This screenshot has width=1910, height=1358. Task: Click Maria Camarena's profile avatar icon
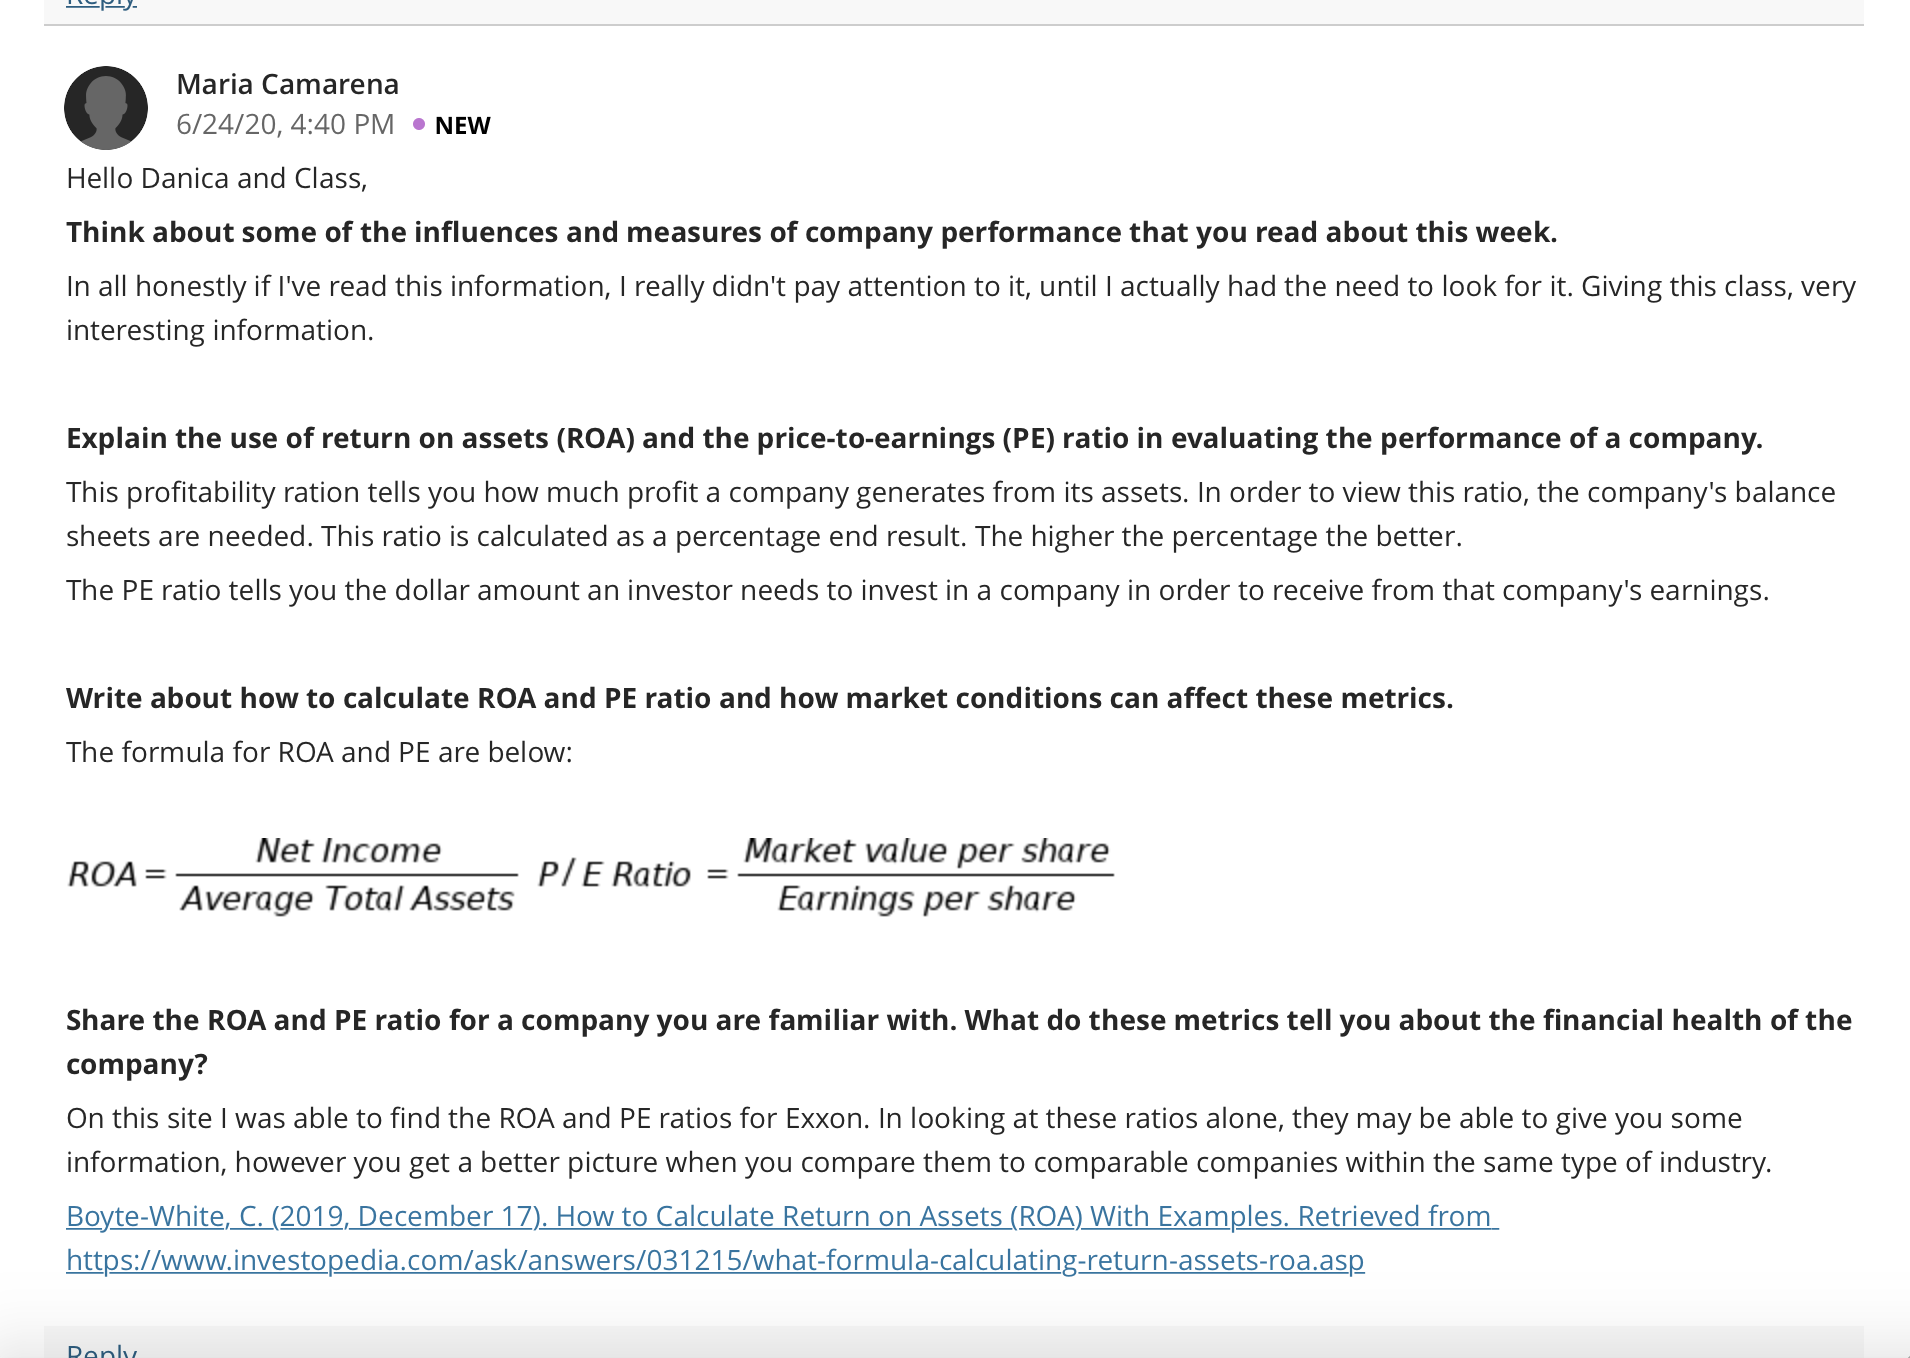tap(106, 108)
